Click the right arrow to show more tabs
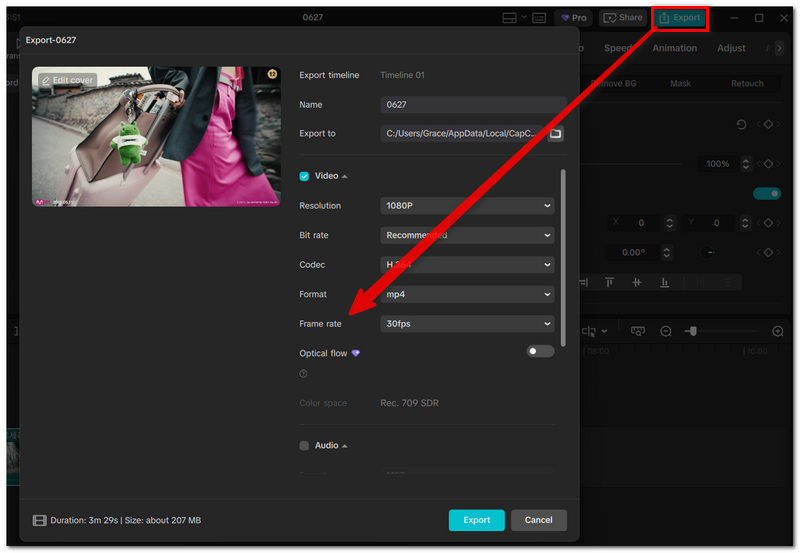 click(x=779, y=48)
